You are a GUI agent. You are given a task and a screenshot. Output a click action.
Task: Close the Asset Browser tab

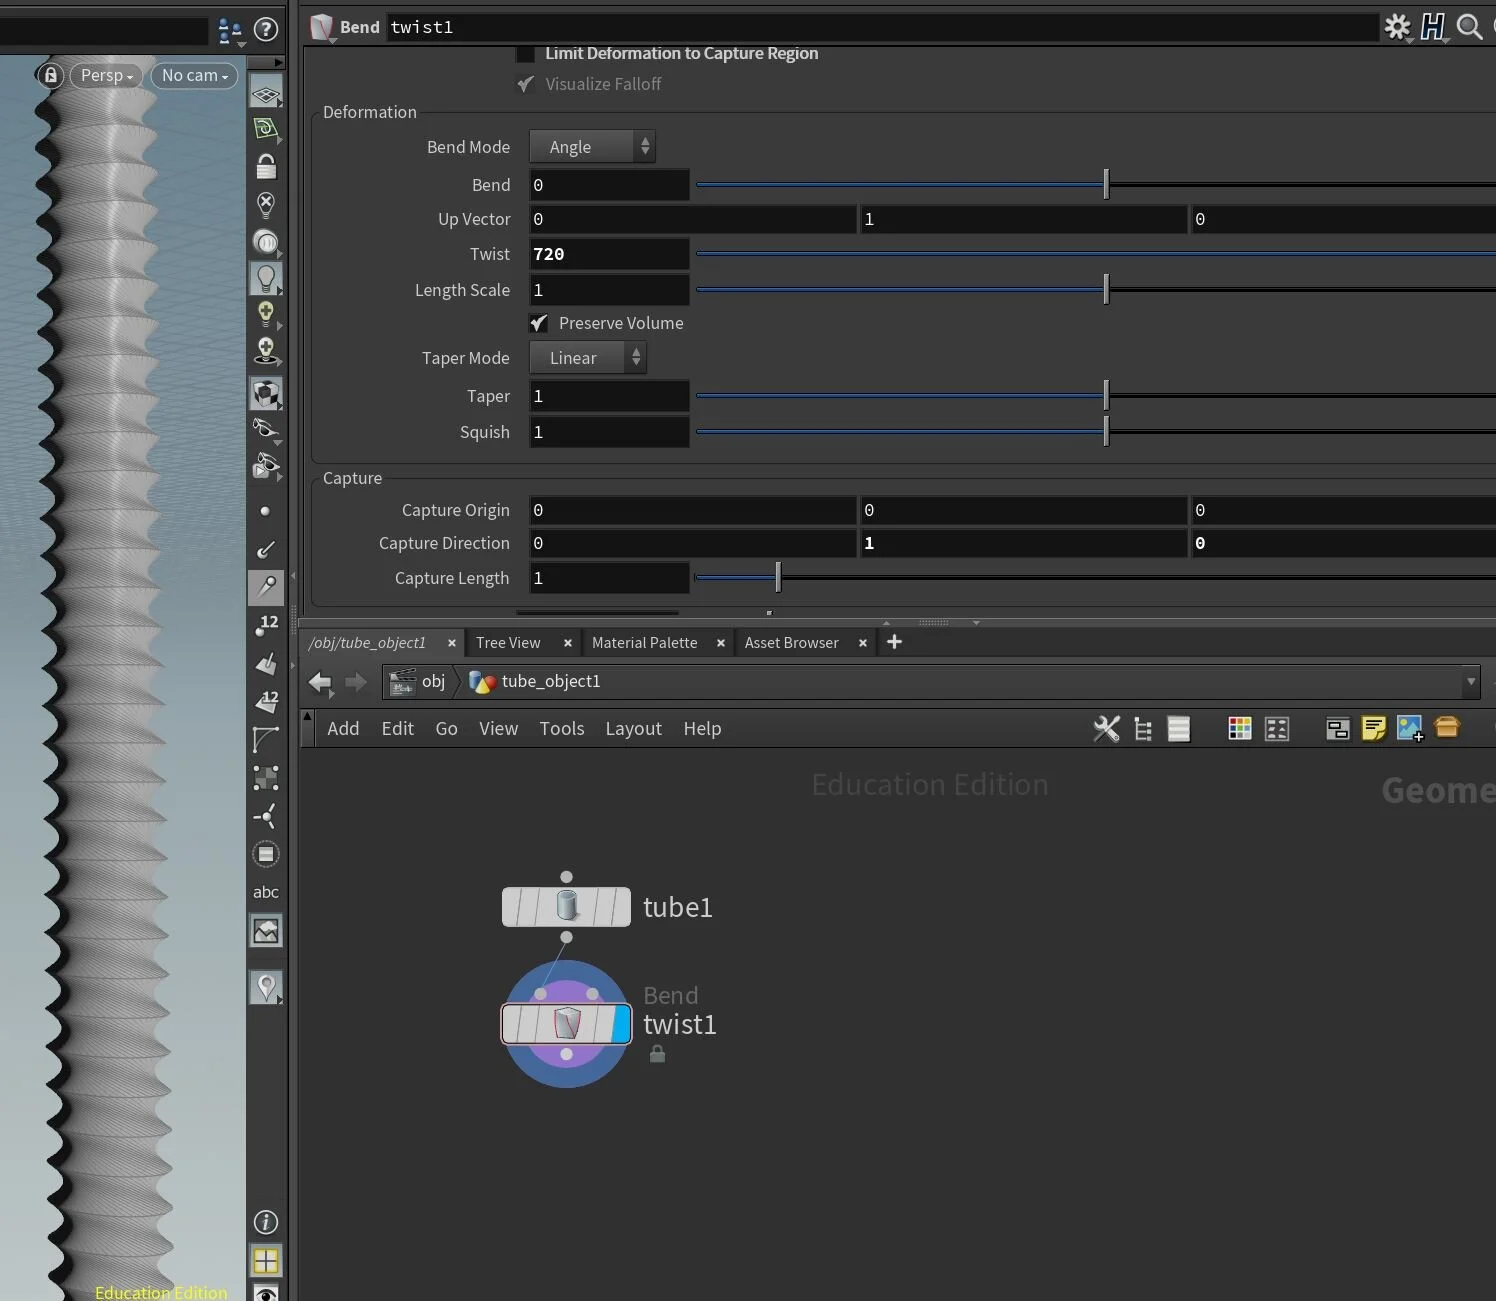coord(862,643)
